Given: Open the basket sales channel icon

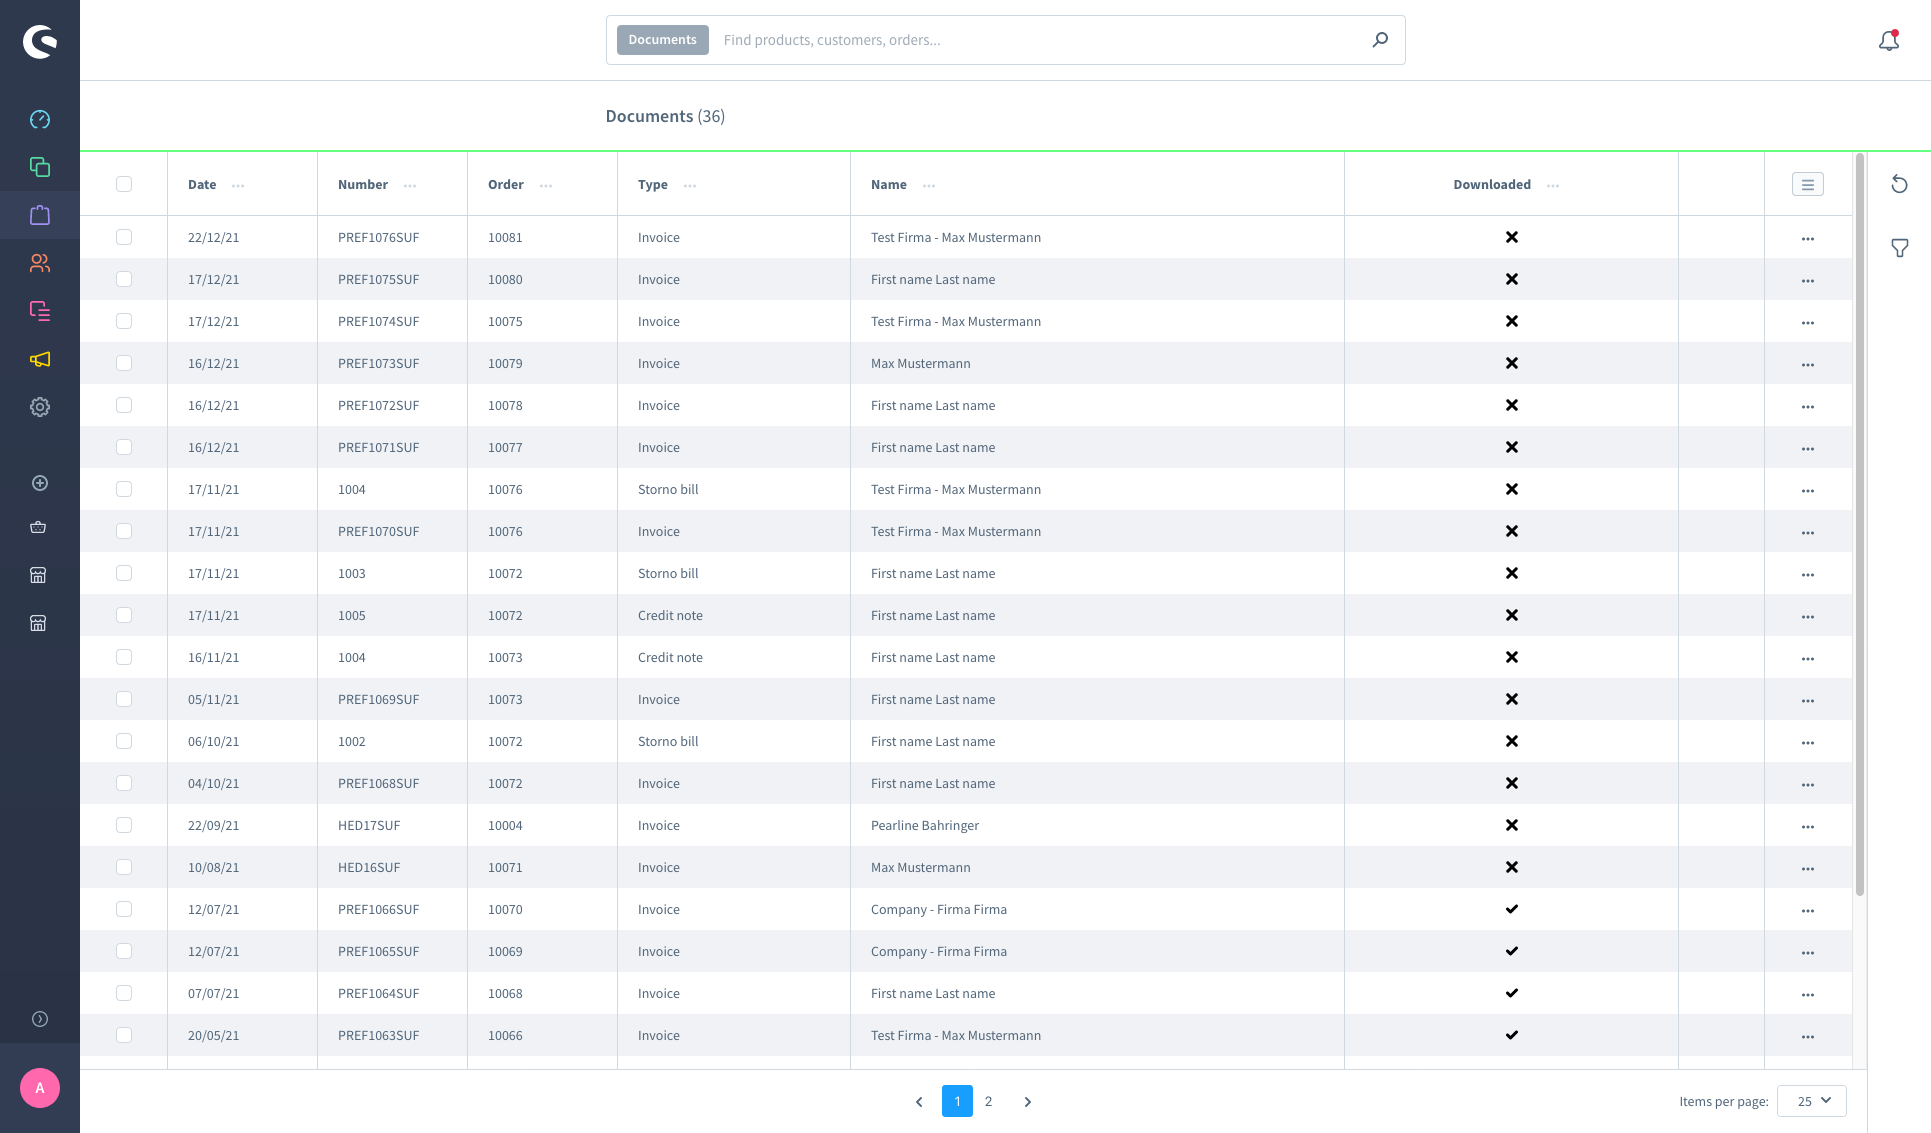Looking at the screenshot, I should [x=39, y=527].
